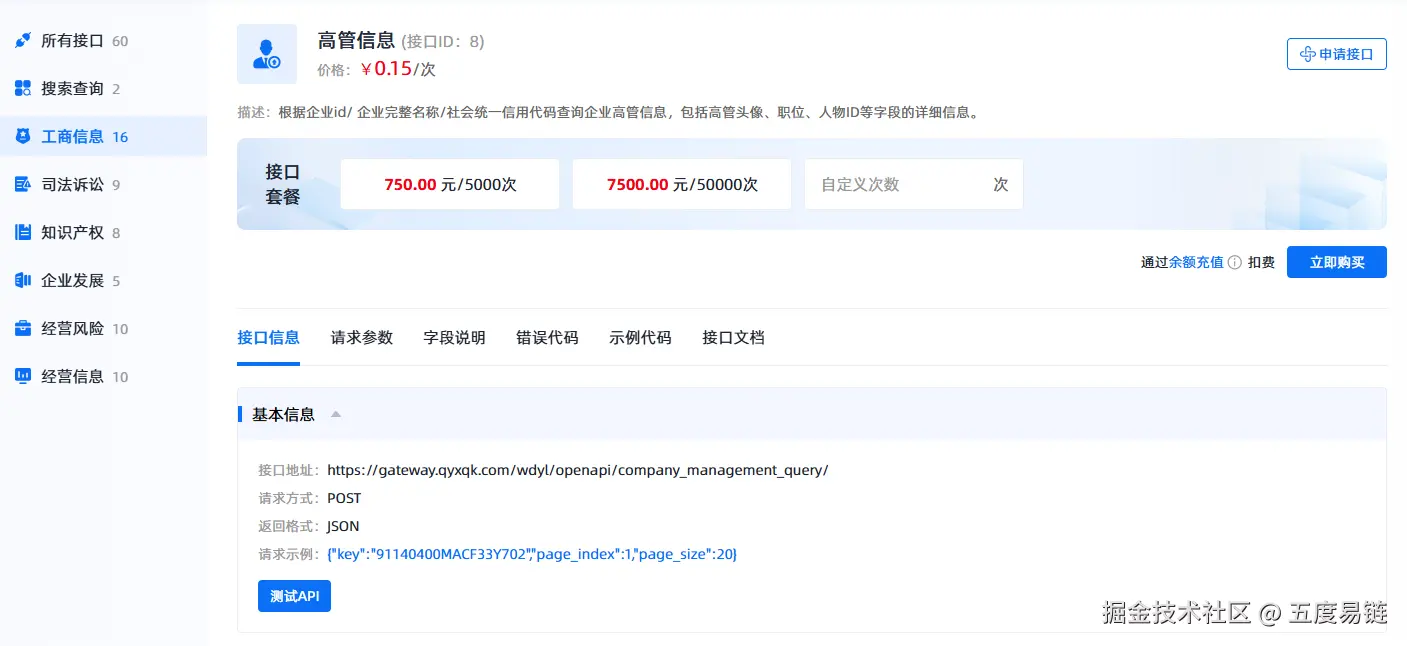Viewport: 1407px width, 646px height.
Task: Click the 经营信息 chart icon
Action: click(23, 377)
